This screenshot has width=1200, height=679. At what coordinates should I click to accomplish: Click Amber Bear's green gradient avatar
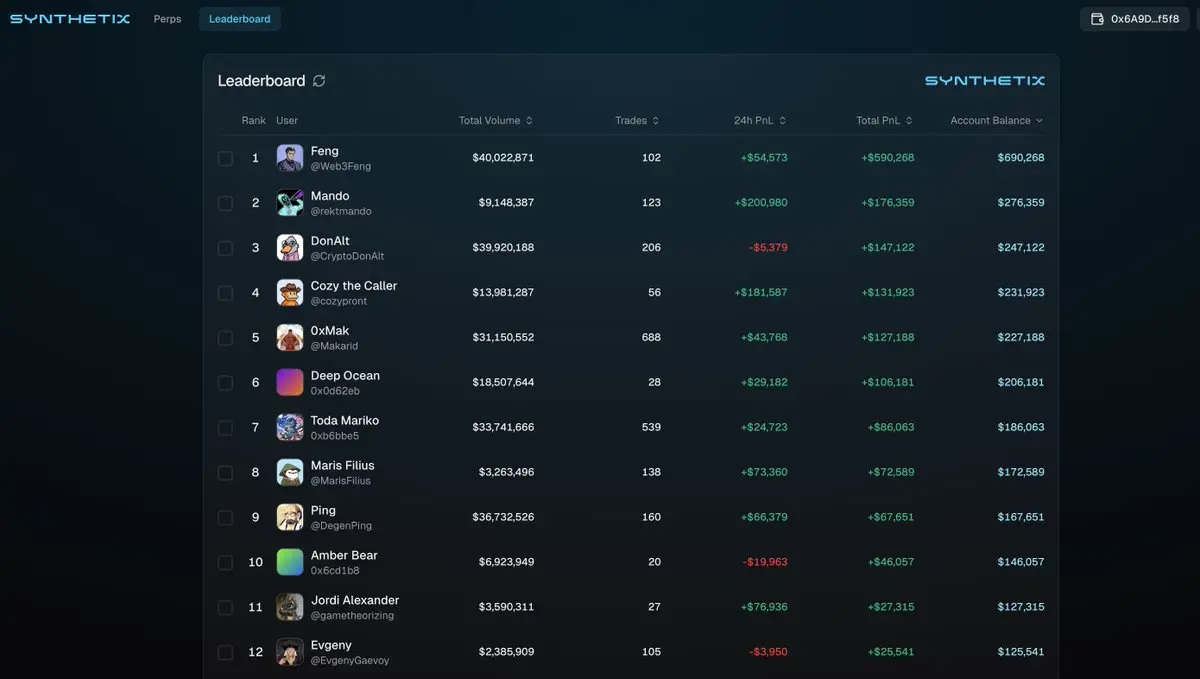point(290,562)
